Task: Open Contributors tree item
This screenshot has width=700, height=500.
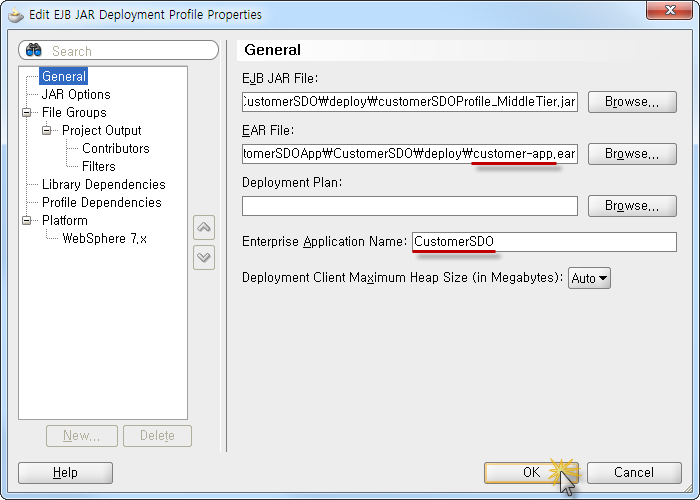Action: coord(116,148)
